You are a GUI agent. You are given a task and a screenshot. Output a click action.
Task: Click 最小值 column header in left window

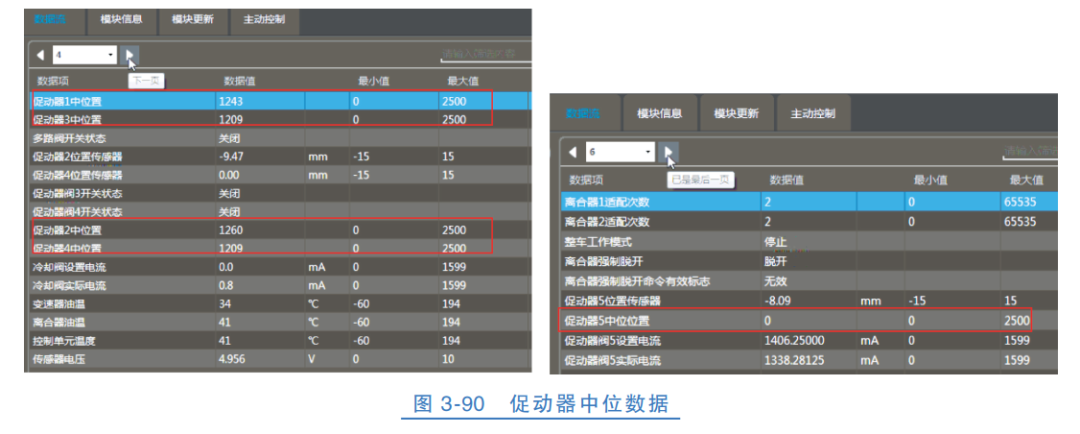(374, 81)
